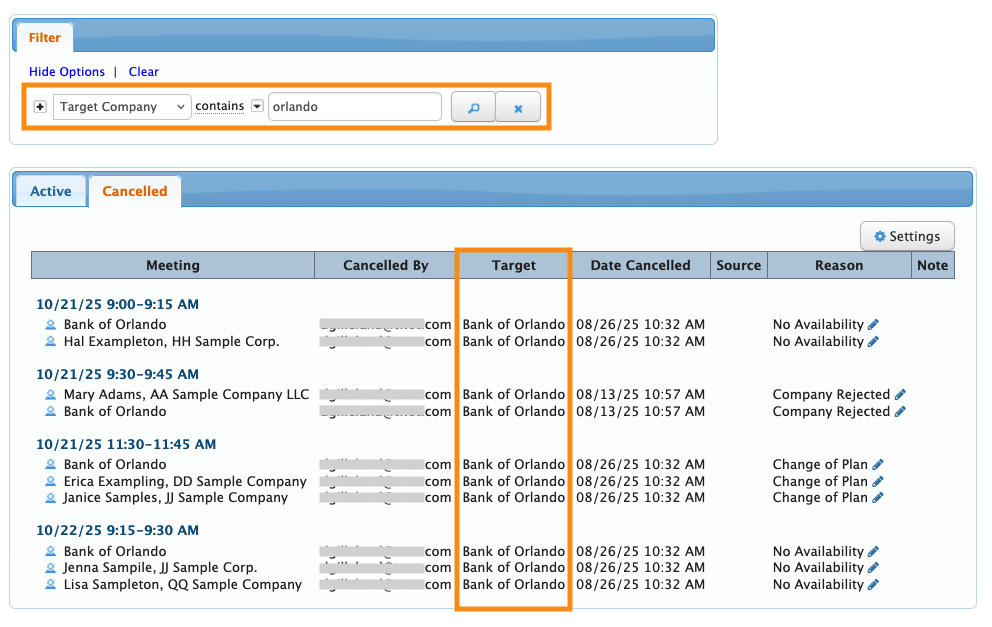Open the contains operator dropdown arrow
Screen dimensions: 992x627
coord(257,106)
